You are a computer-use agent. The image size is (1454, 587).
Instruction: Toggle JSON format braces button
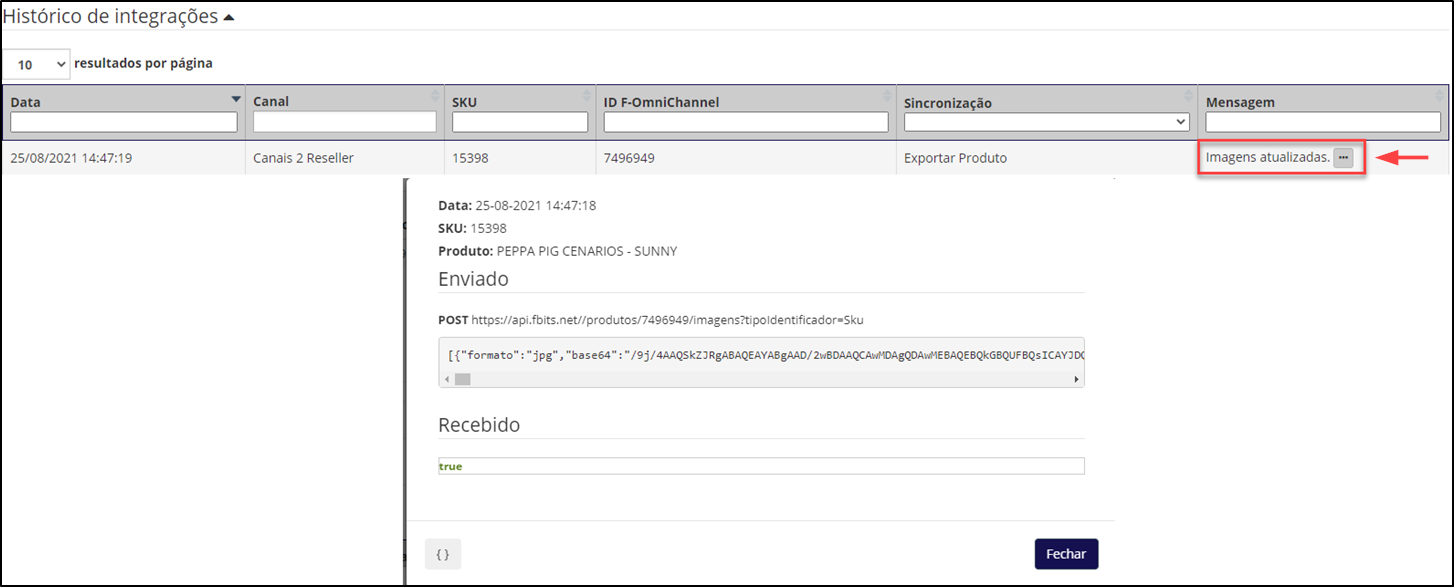tap(443, 553)
